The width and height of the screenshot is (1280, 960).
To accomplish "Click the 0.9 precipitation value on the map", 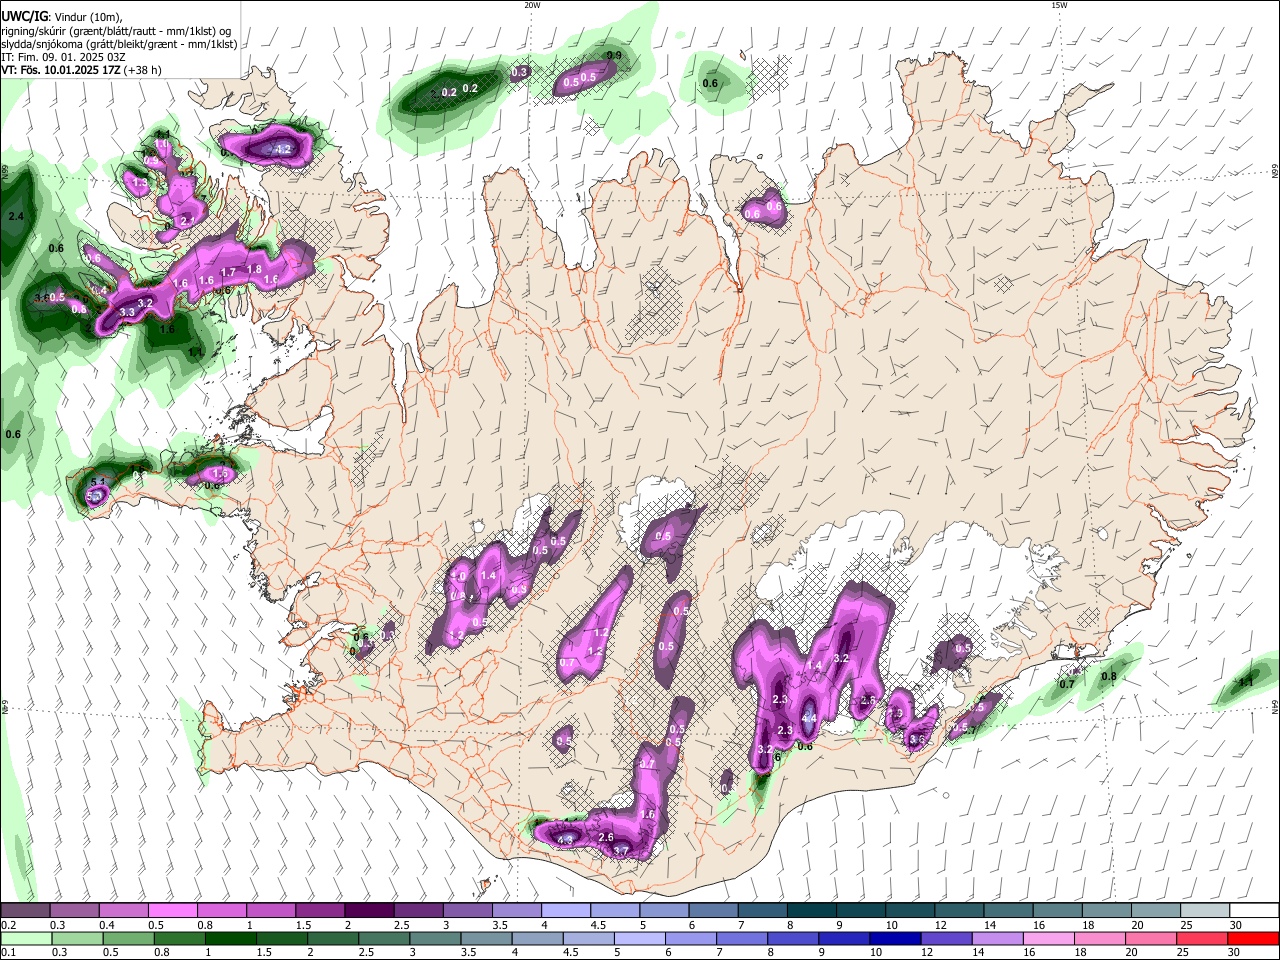I will (x=615, y=55).
